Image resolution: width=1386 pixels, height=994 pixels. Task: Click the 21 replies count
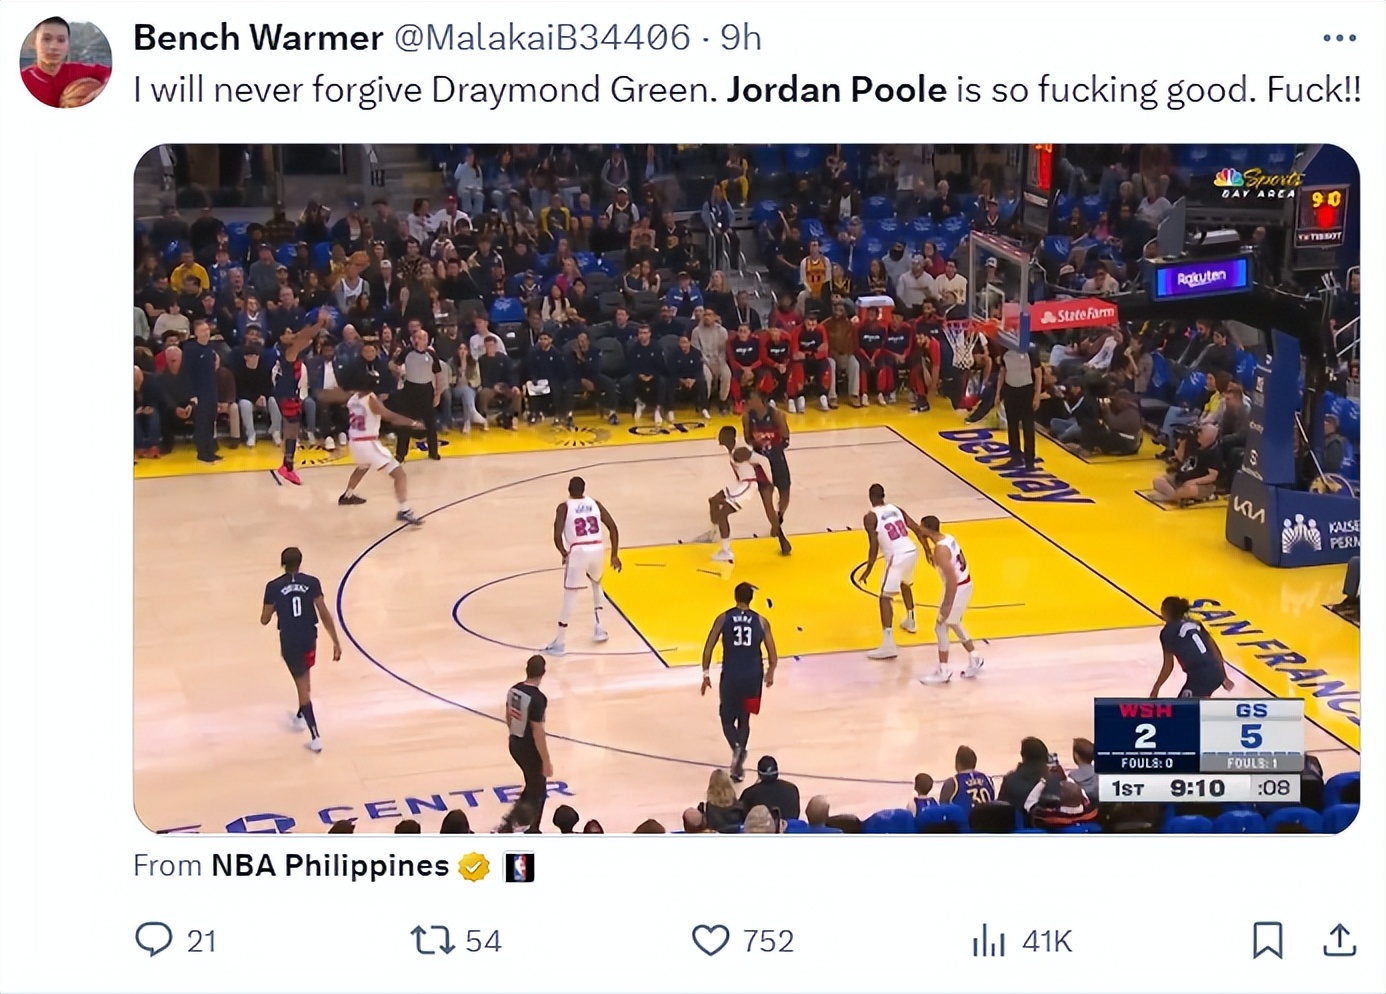201,941
